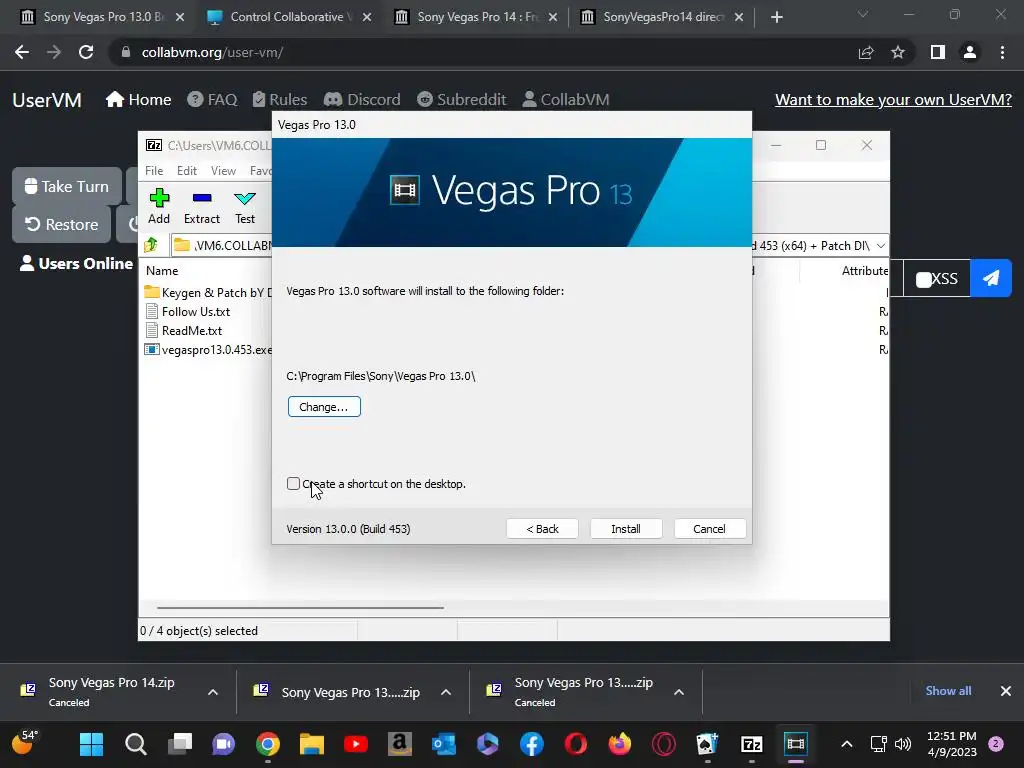Expand Sony Vegas Pro 14.zip download options
The width and height of the screenshot is (1024, 768).
[213, 692]
